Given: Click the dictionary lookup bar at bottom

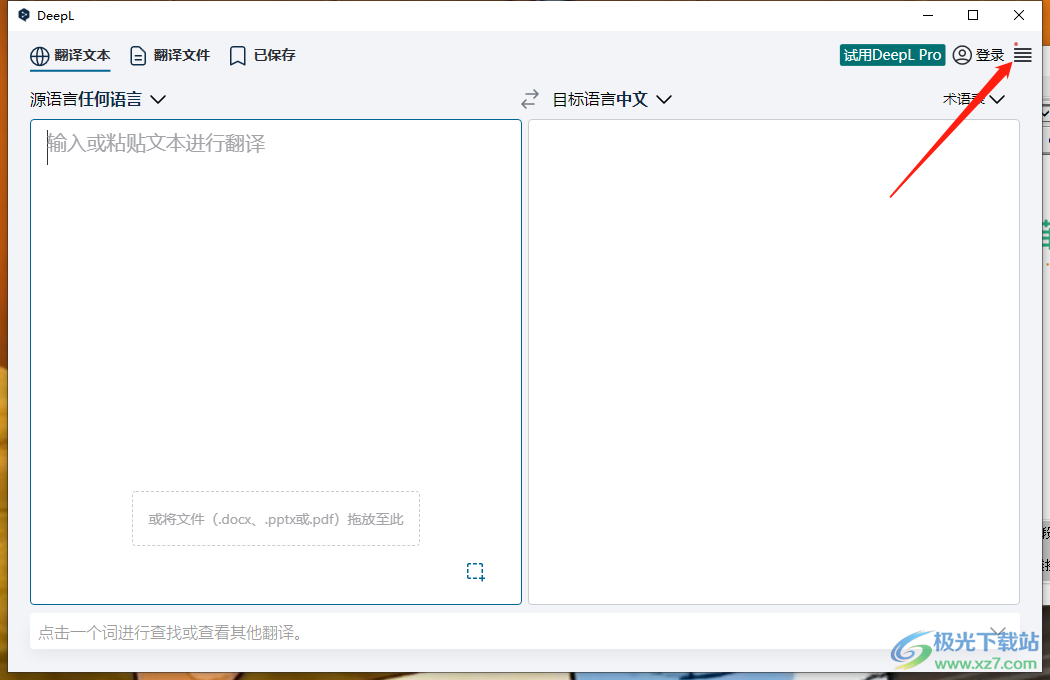Looking at the screenshot, I should pyautogui.click(x=524, y=632).
